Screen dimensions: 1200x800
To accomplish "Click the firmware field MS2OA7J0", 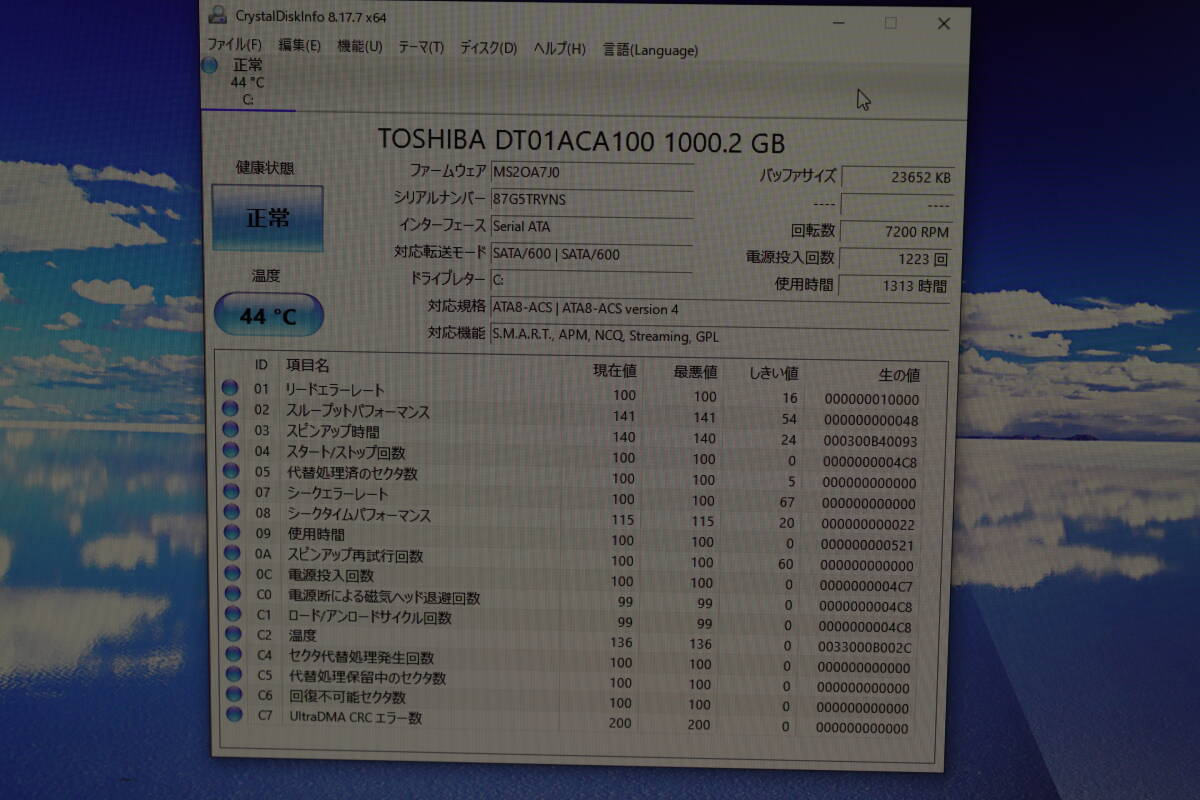I will [x=591, y=174].
